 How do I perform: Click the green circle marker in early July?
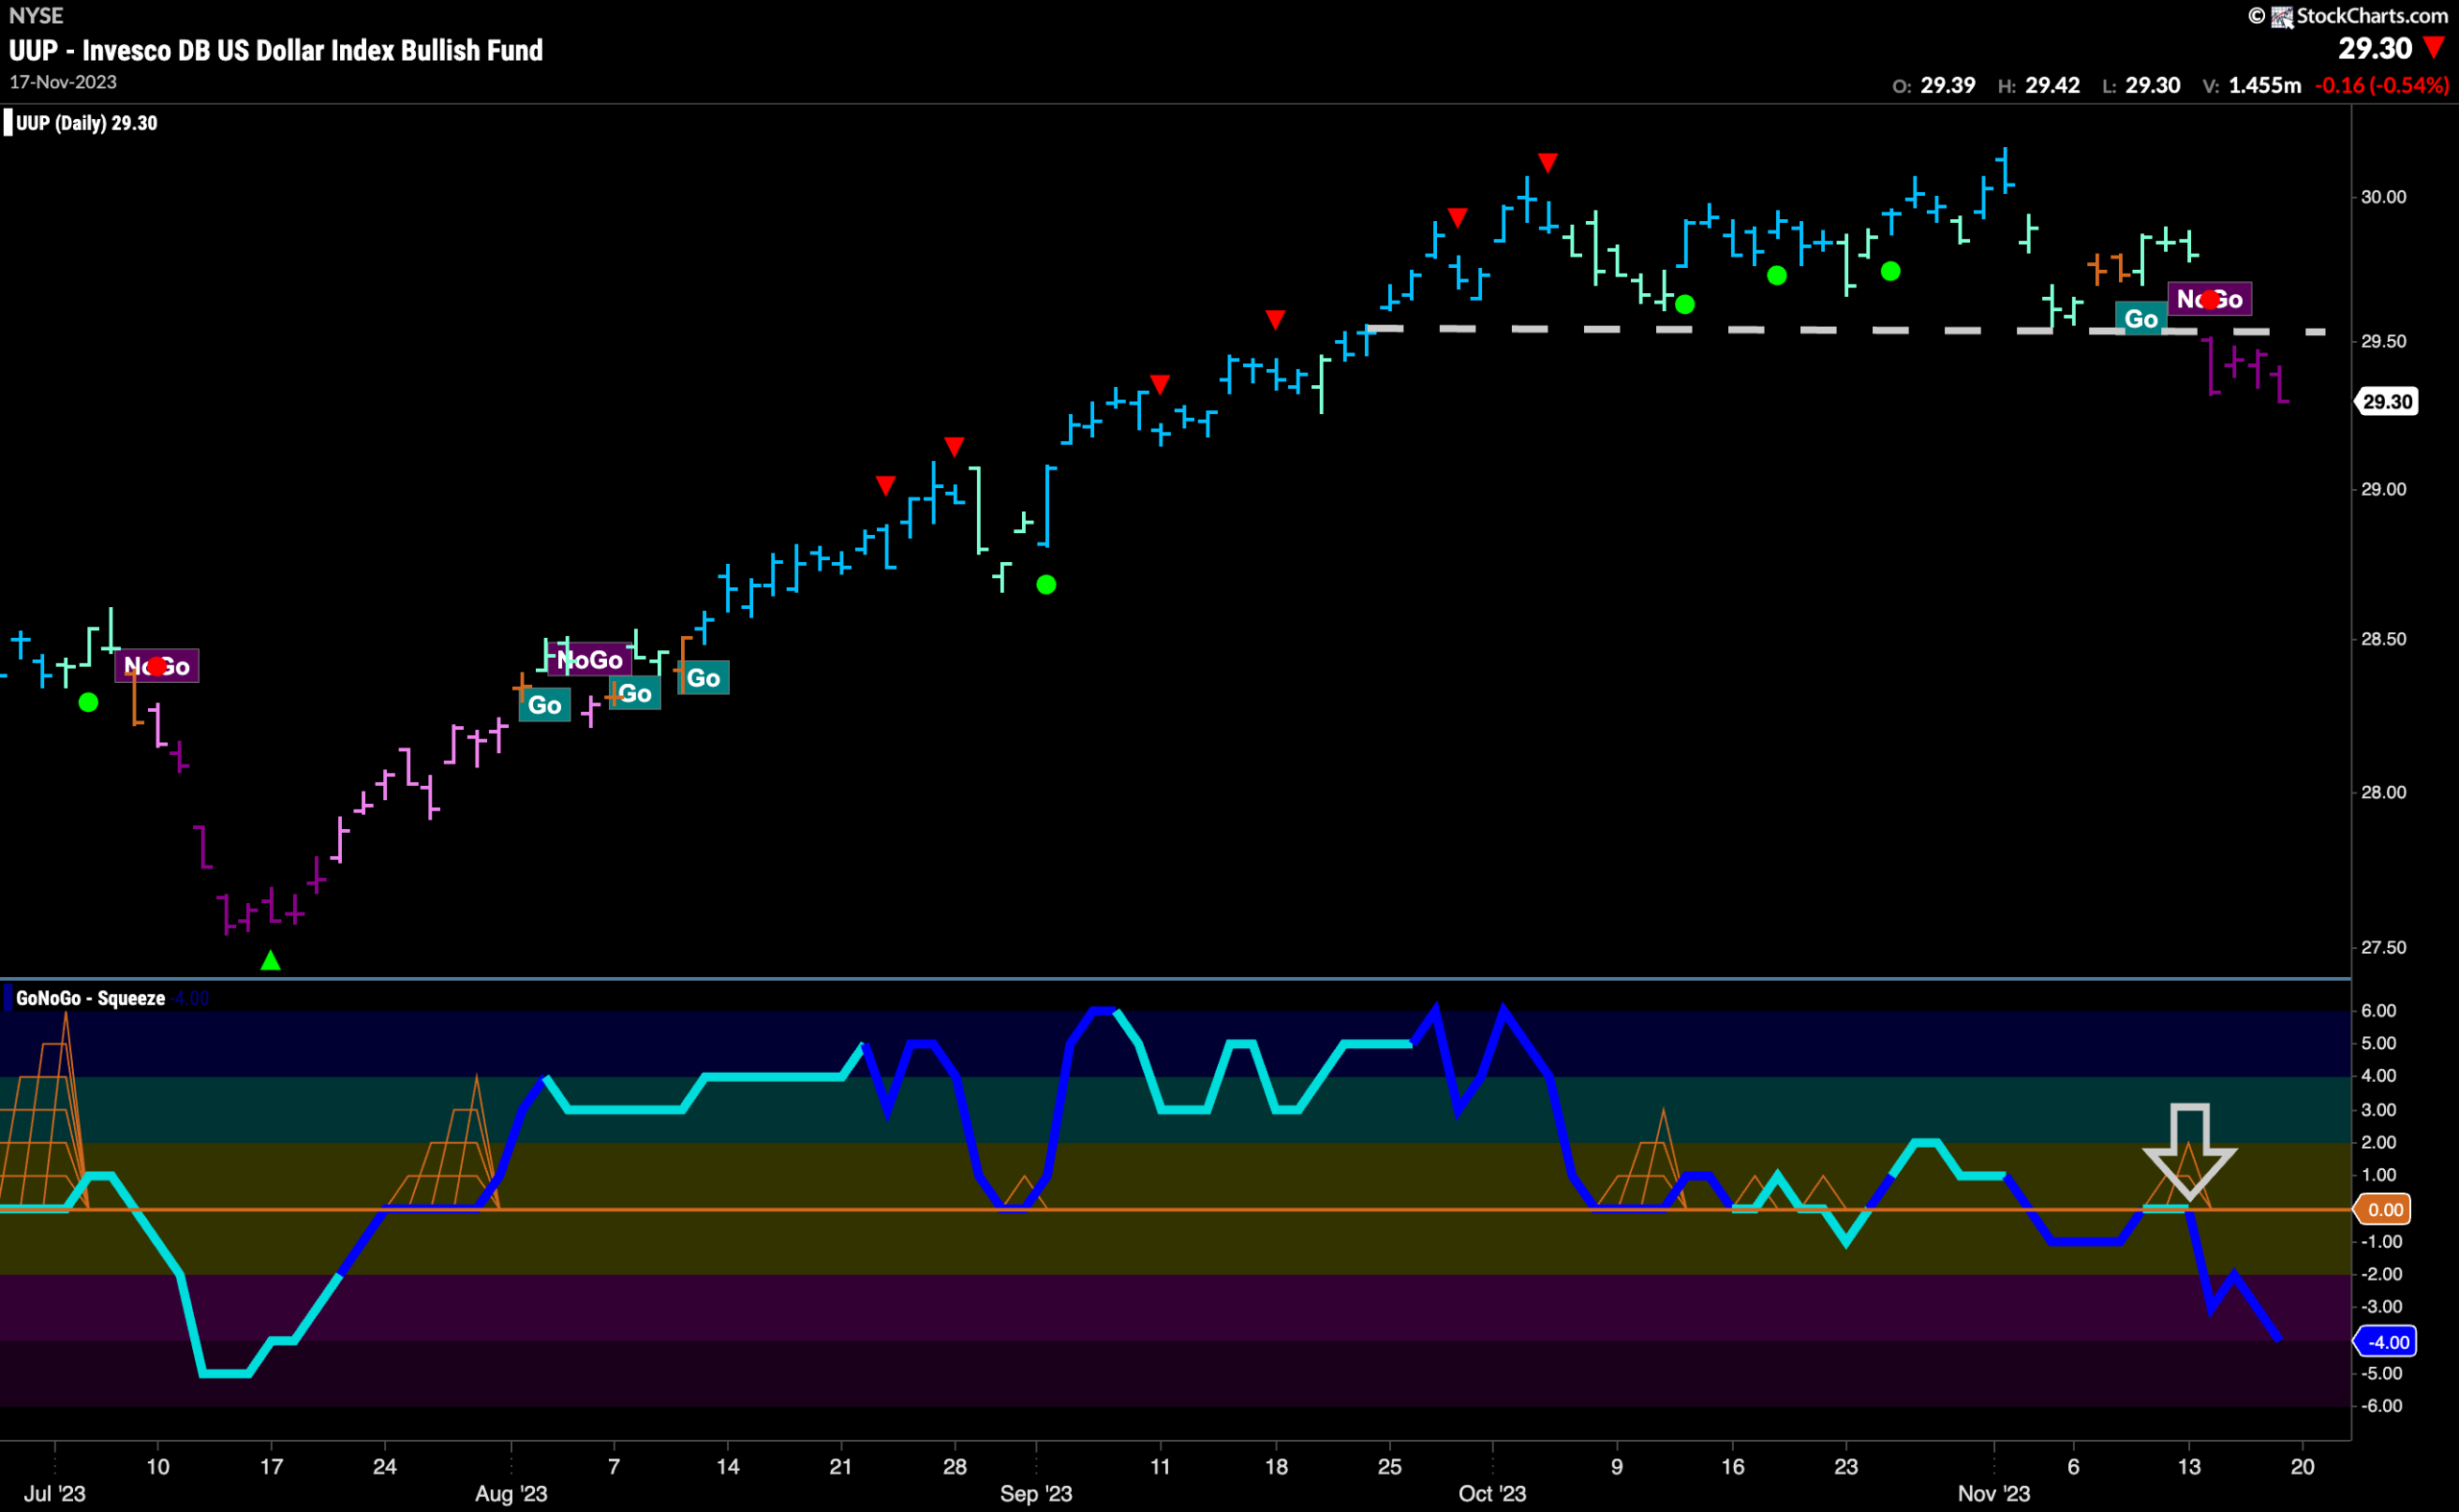88,703
